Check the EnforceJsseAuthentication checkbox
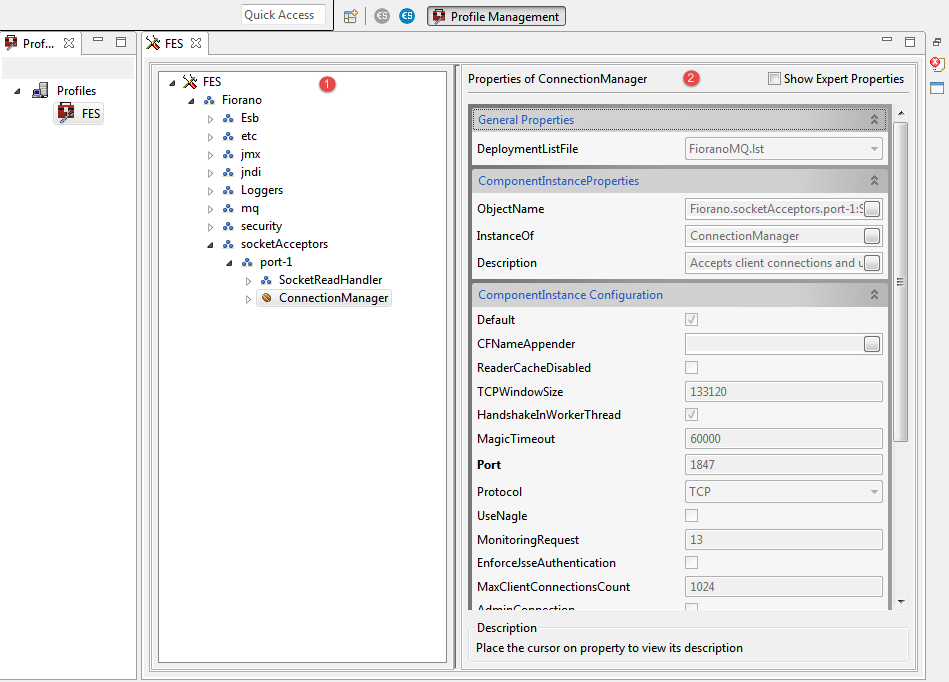Viewport: 949px width, 682px height. click(691, 563)
